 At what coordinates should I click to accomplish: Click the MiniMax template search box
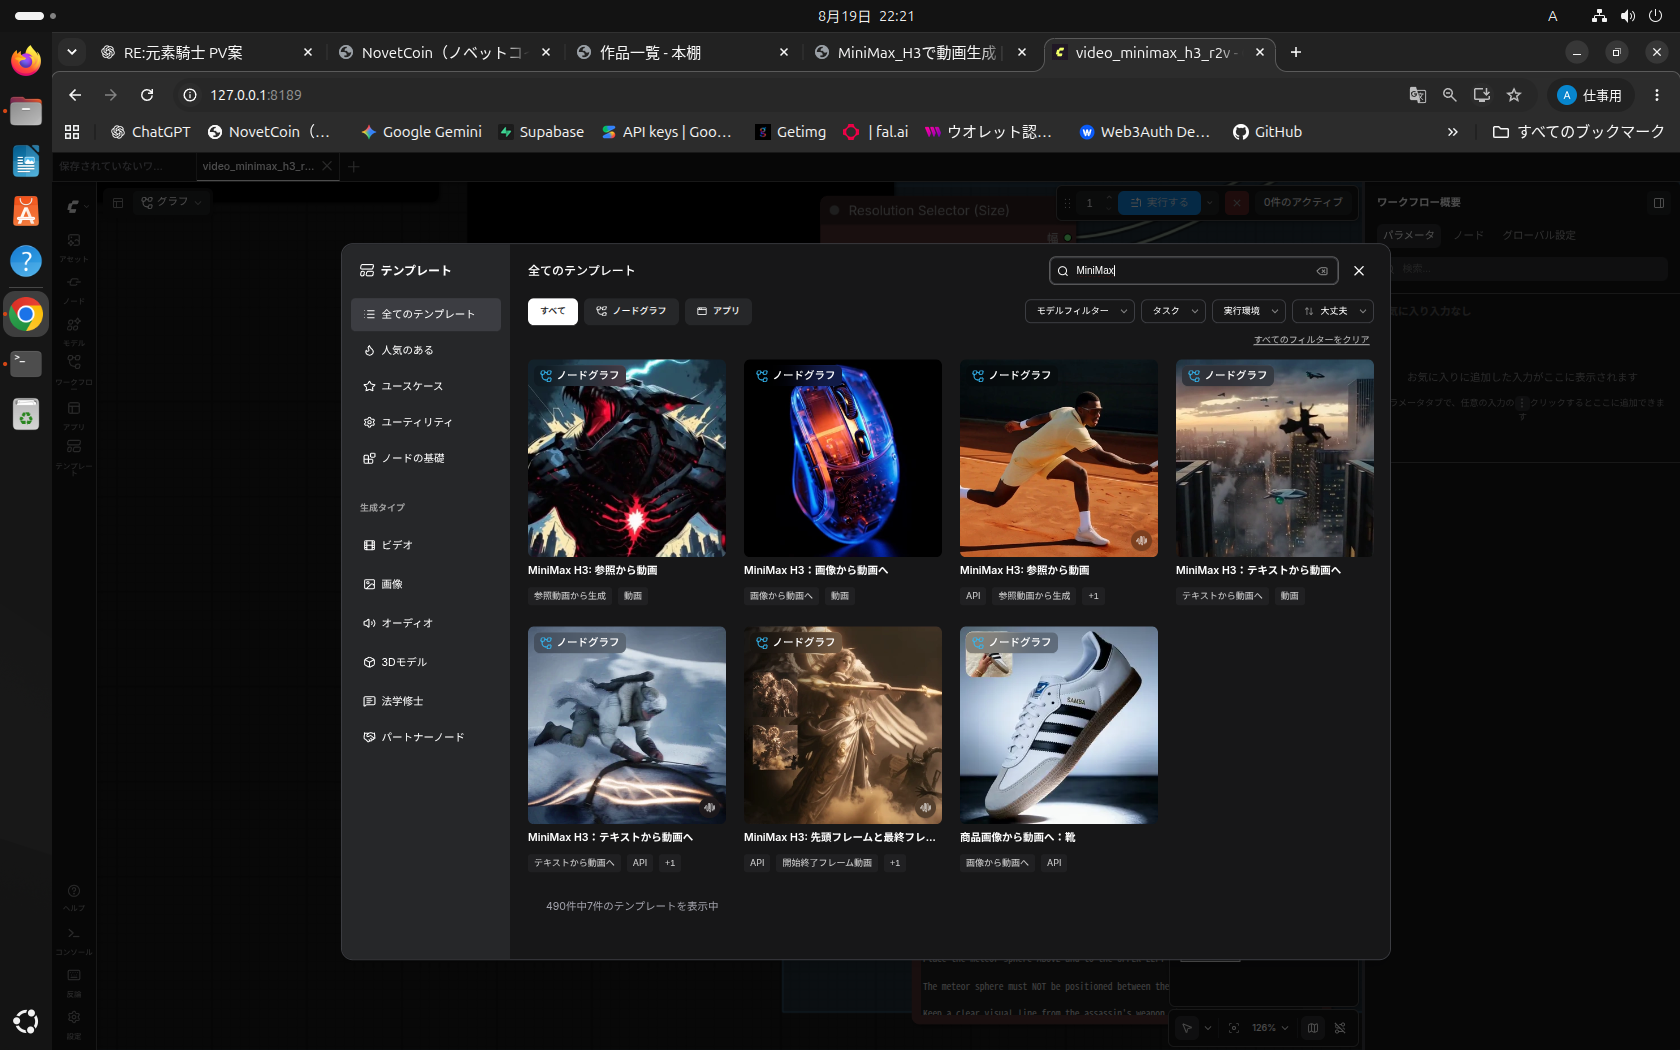pyautogui.click(x=1193, y=271)
